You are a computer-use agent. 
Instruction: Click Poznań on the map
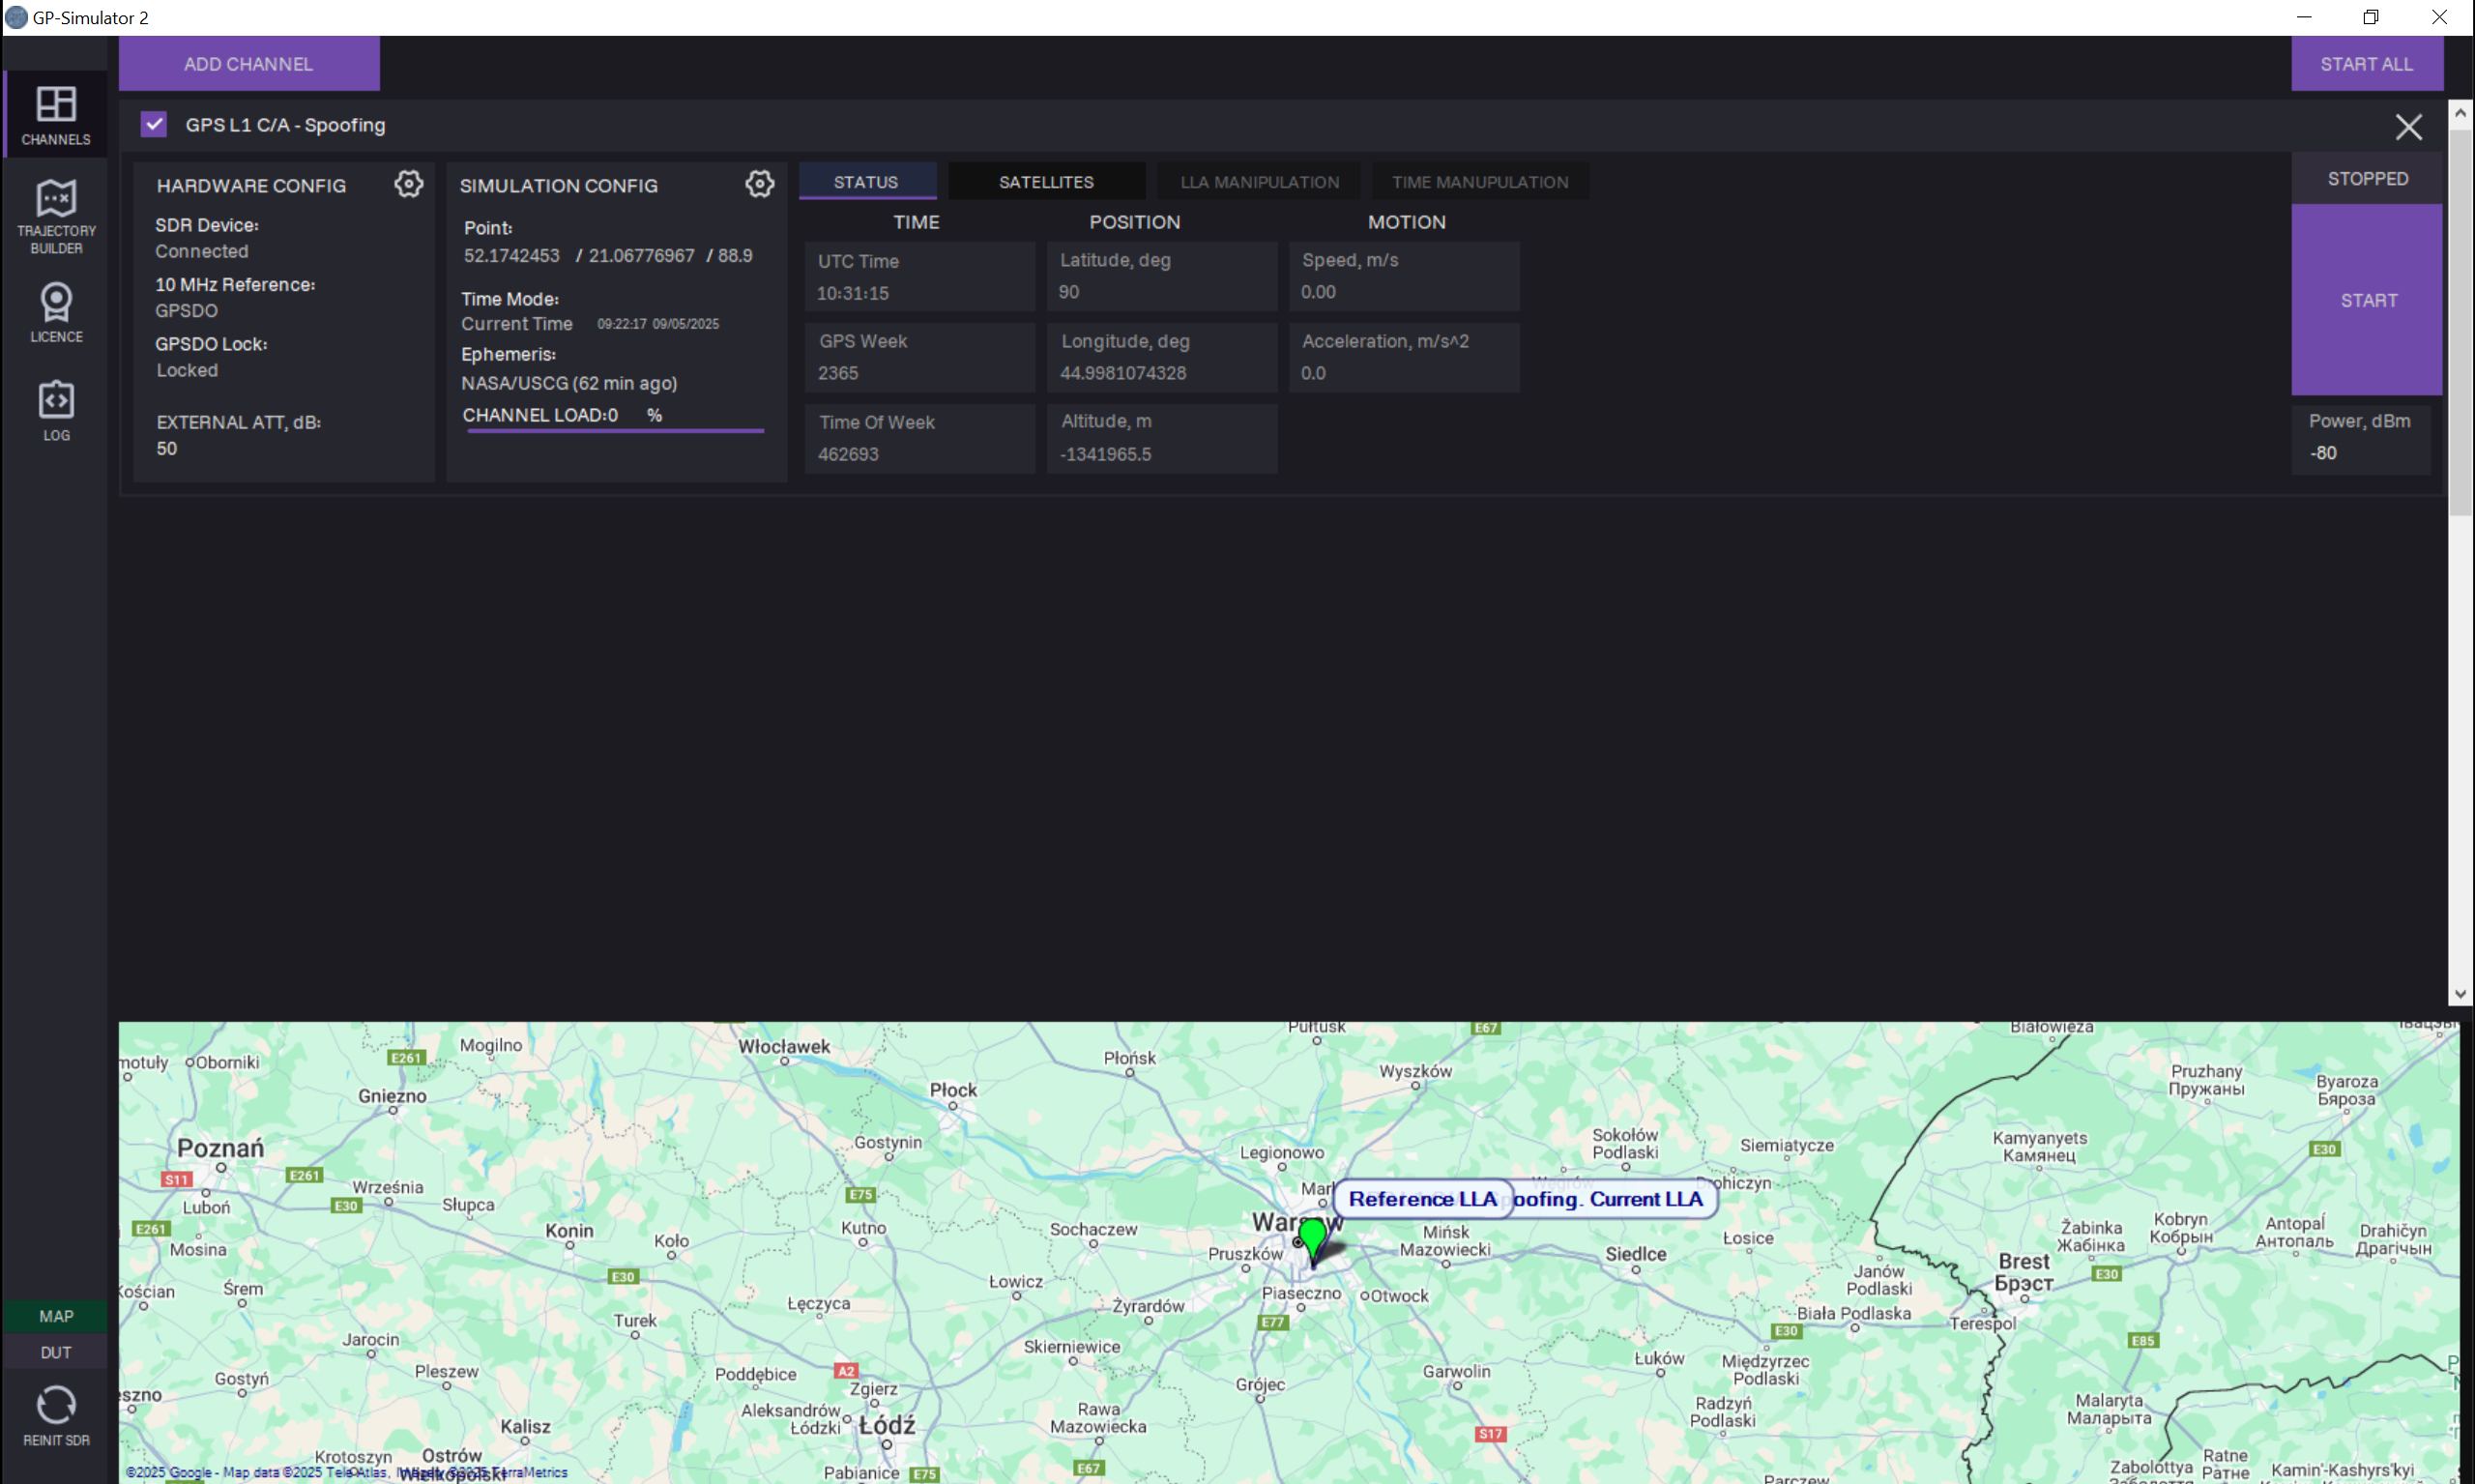(x=220, y=1148)
